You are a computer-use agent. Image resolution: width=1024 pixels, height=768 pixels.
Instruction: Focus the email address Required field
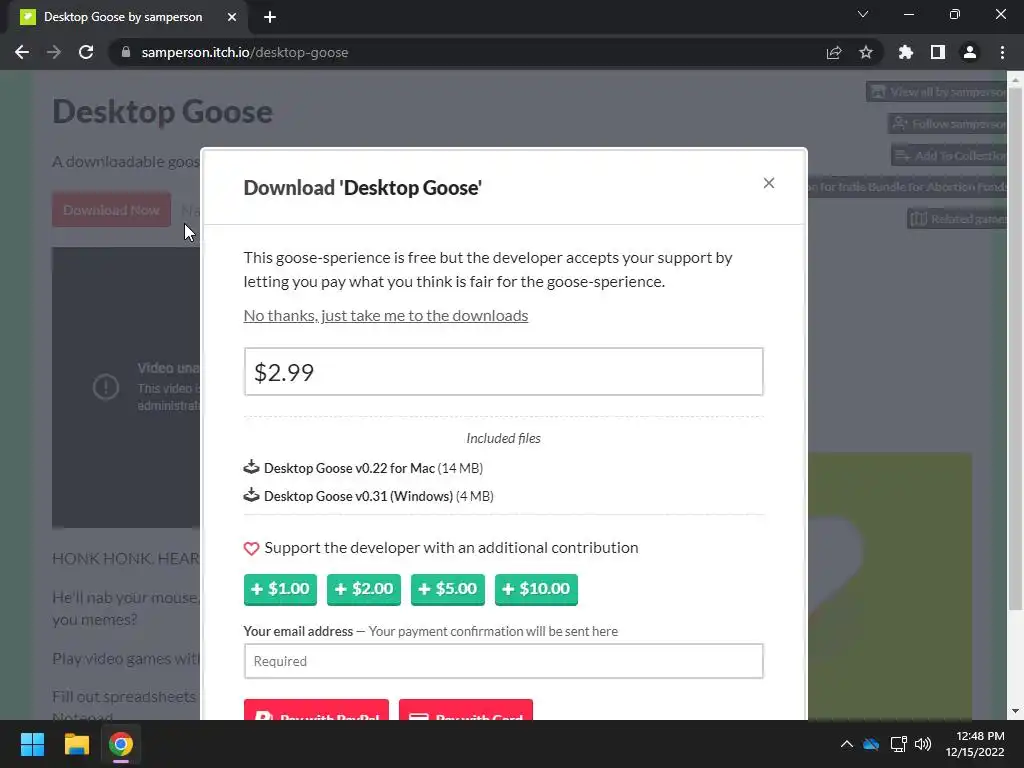click(x=503, y=661)
